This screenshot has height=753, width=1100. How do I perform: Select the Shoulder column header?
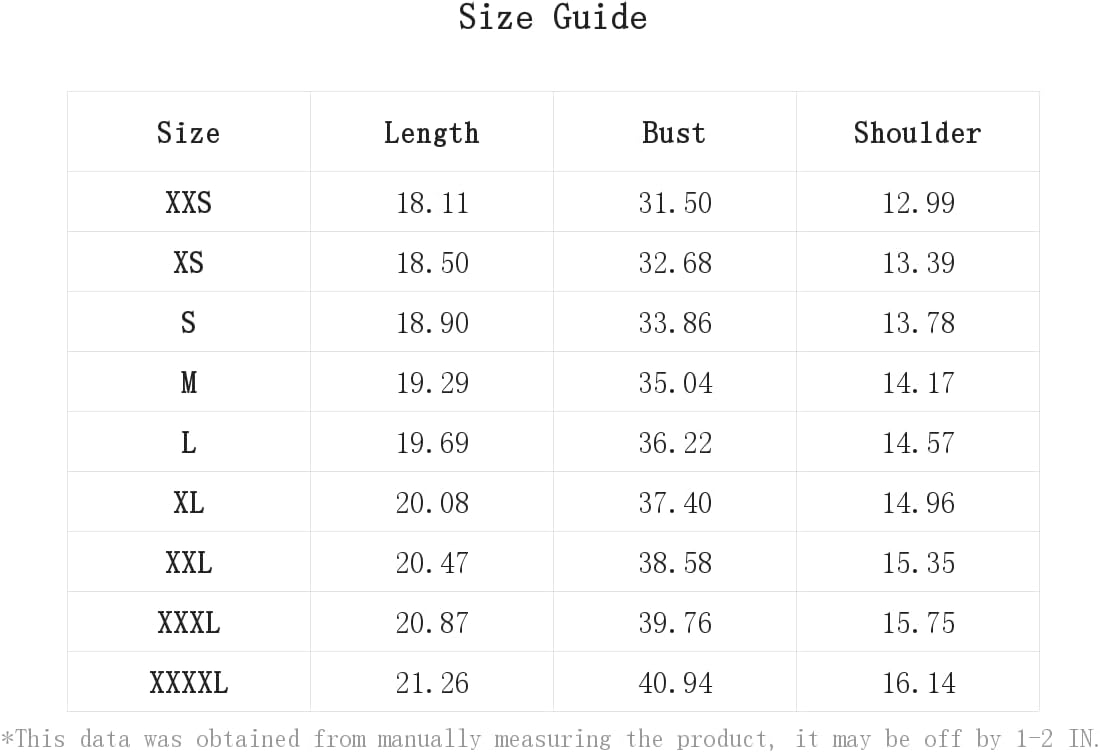(918, 133)
